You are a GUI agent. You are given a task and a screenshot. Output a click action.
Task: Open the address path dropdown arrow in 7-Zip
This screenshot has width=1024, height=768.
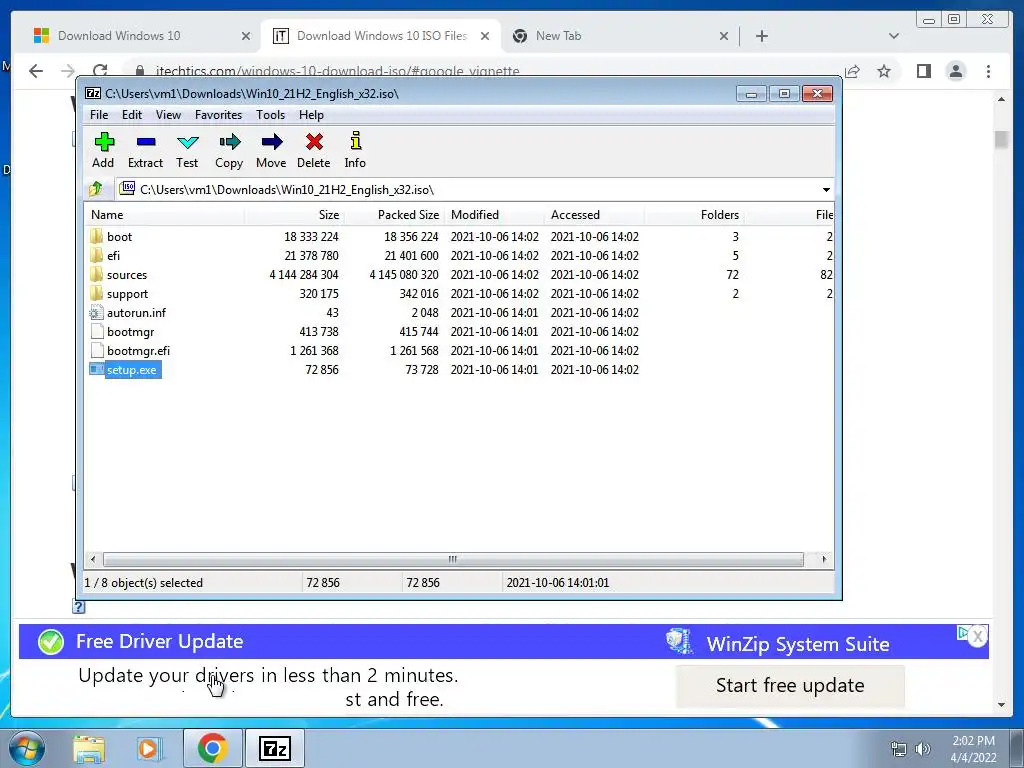(826, 189)
